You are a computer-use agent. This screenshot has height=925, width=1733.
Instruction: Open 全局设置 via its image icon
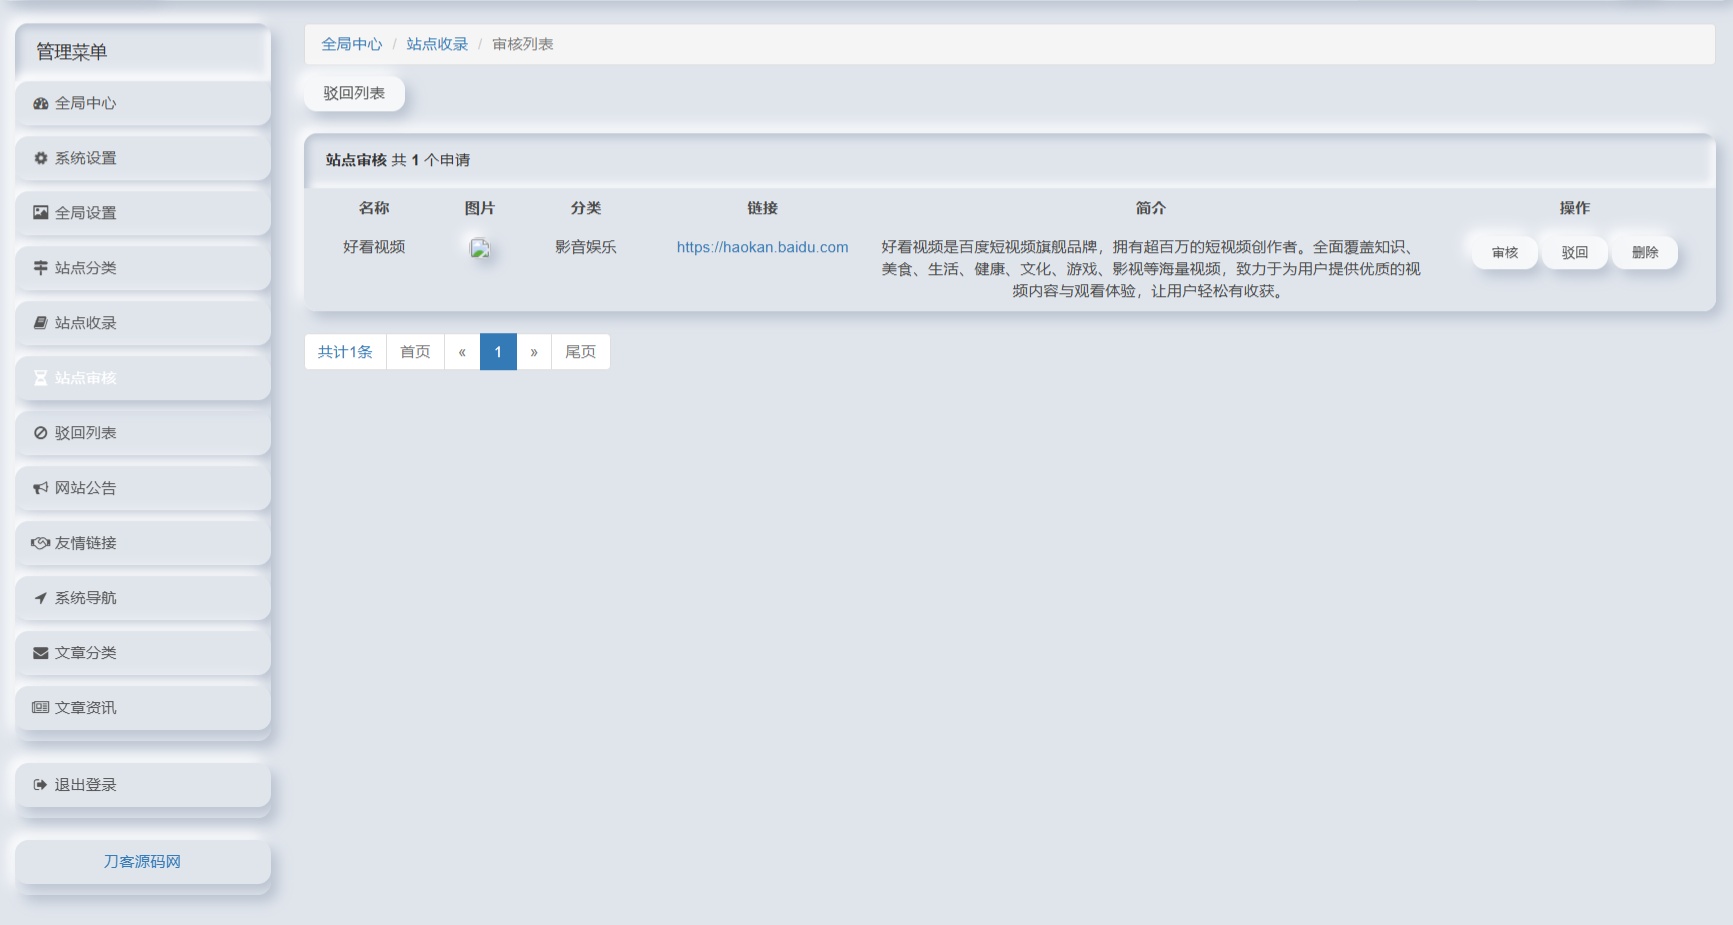pos(39,213)
